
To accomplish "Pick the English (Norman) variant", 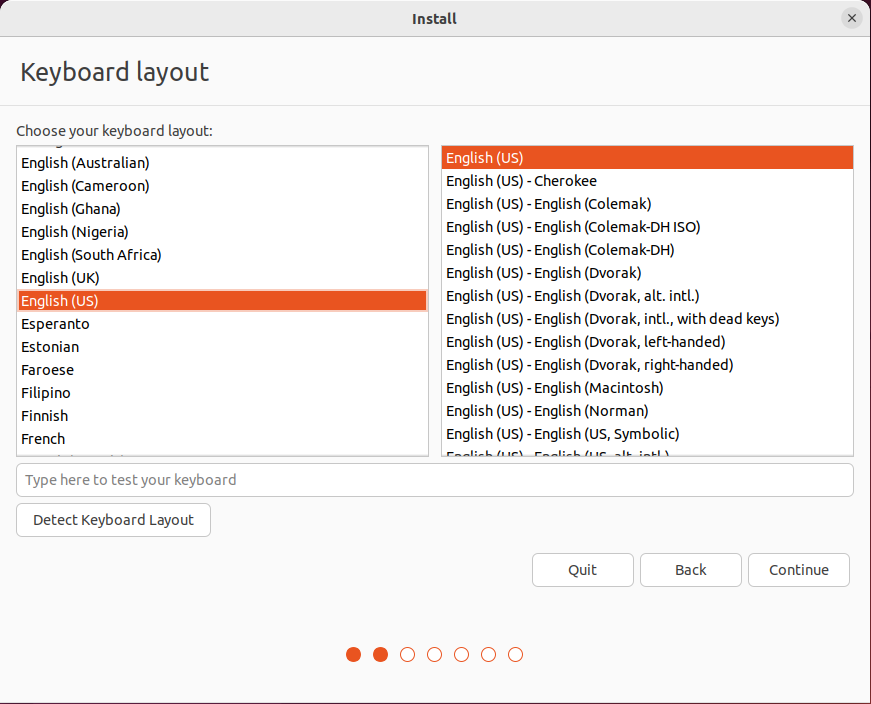I will (x=647, y=411).
